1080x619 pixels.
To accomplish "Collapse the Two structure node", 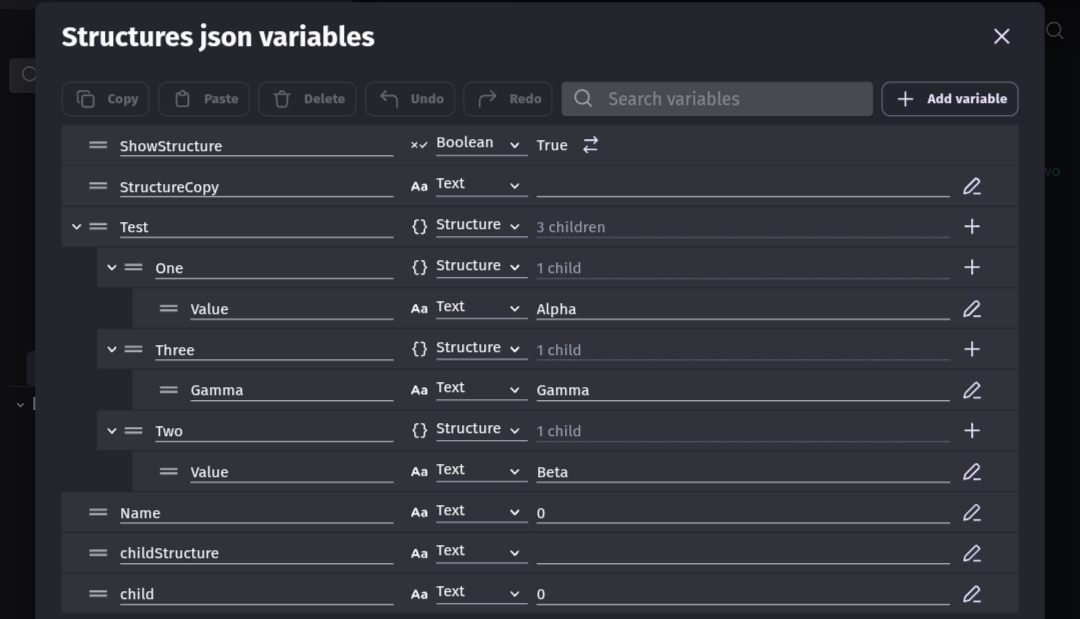I will 112,431.
